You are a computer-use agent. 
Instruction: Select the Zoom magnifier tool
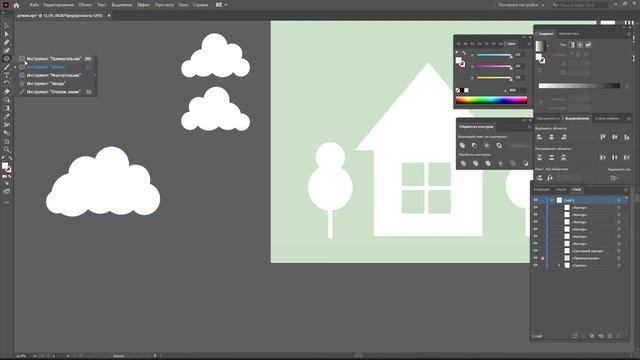[7, 150]
